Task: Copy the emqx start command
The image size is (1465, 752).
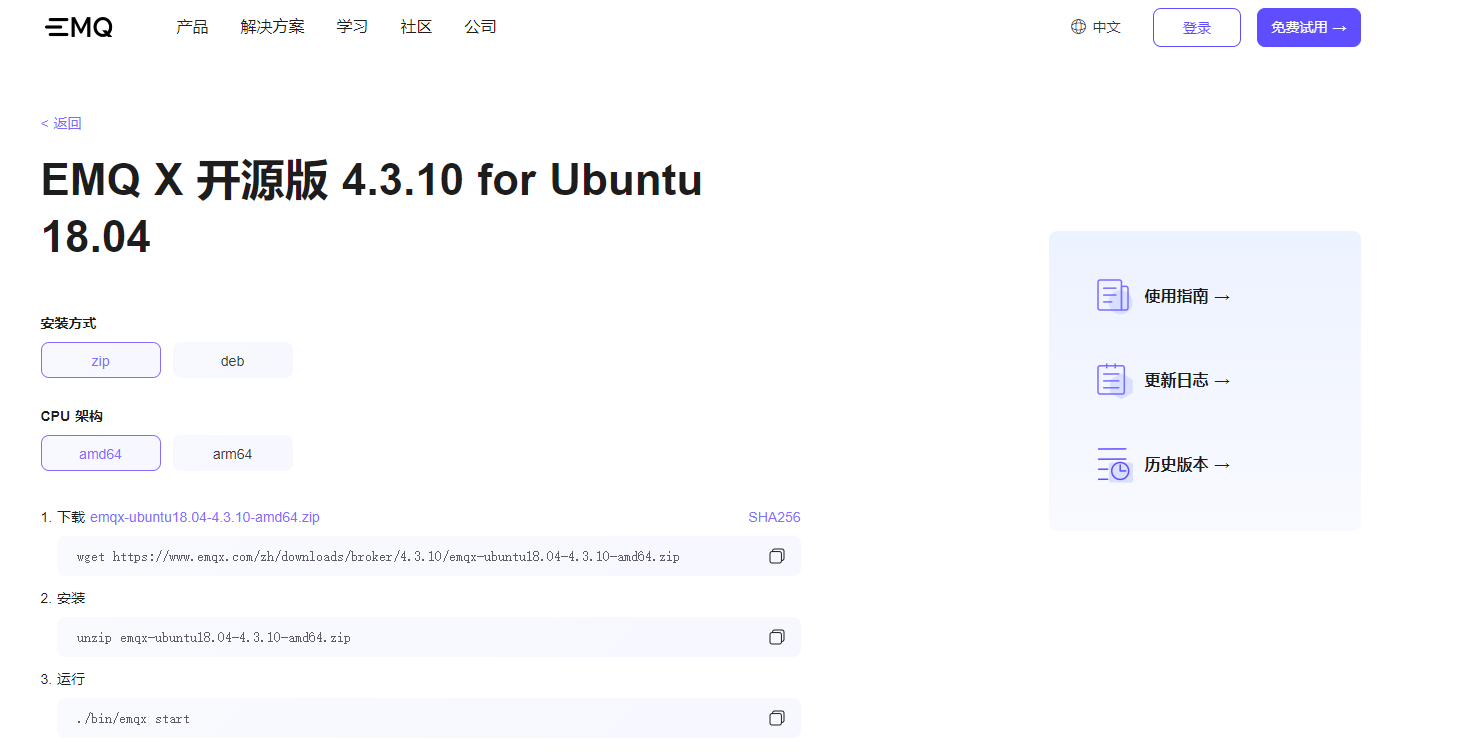Action: click(777, 718)
